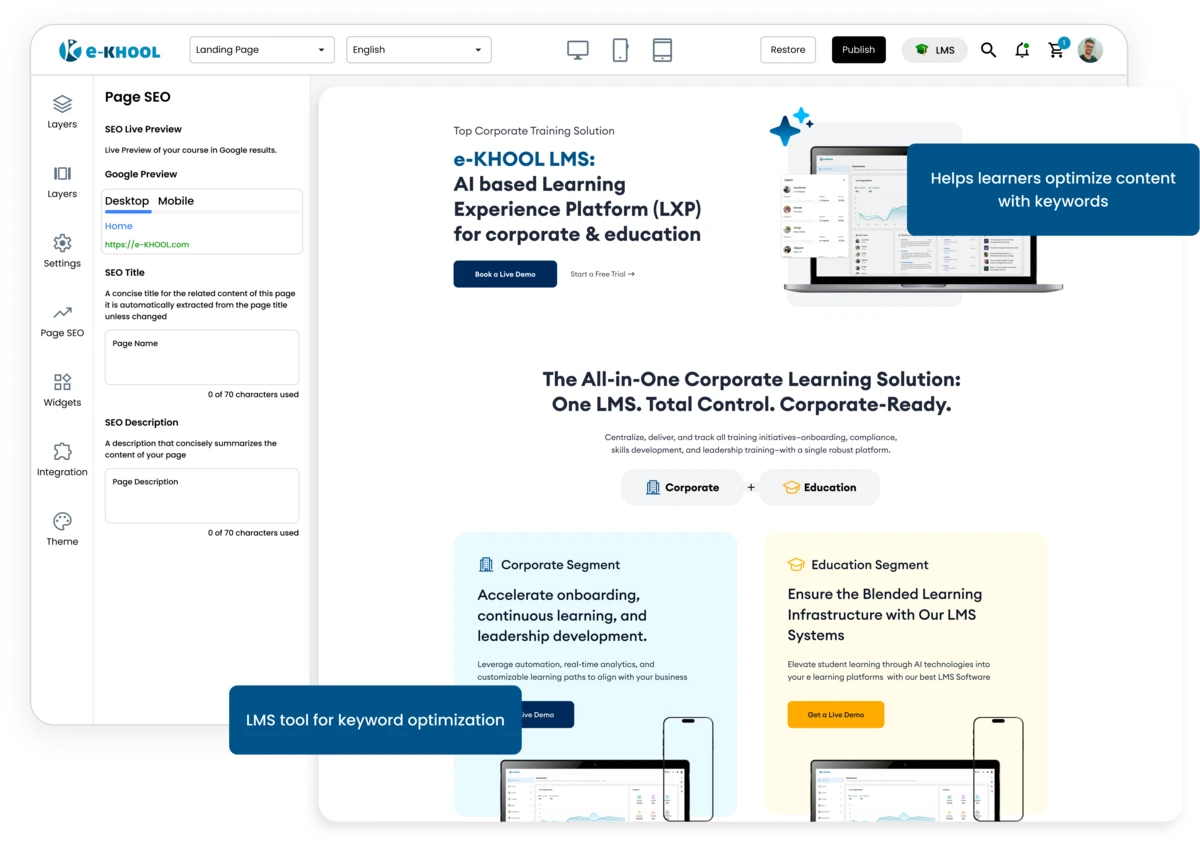
Task: Open the Home link in Google Preview
Action: [118, 226]
